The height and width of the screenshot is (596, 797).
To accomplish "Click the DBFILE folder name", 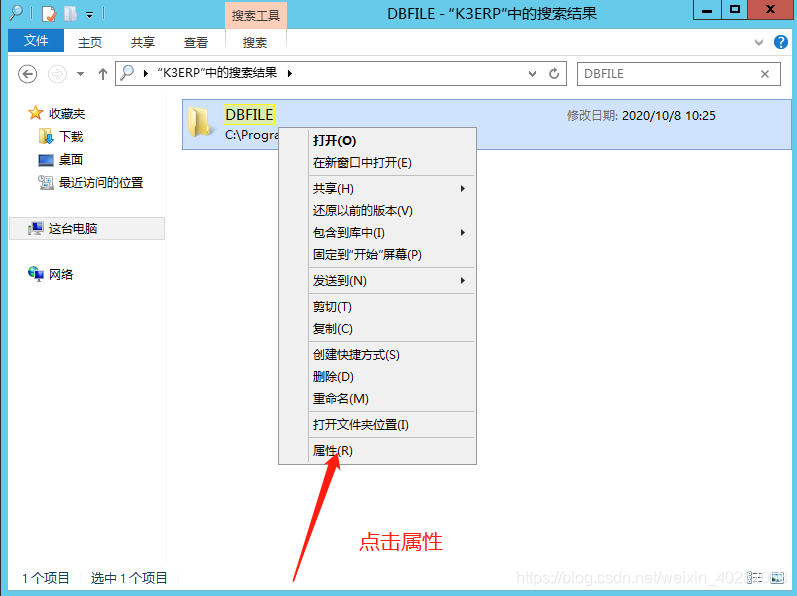I will pos(249,115).
